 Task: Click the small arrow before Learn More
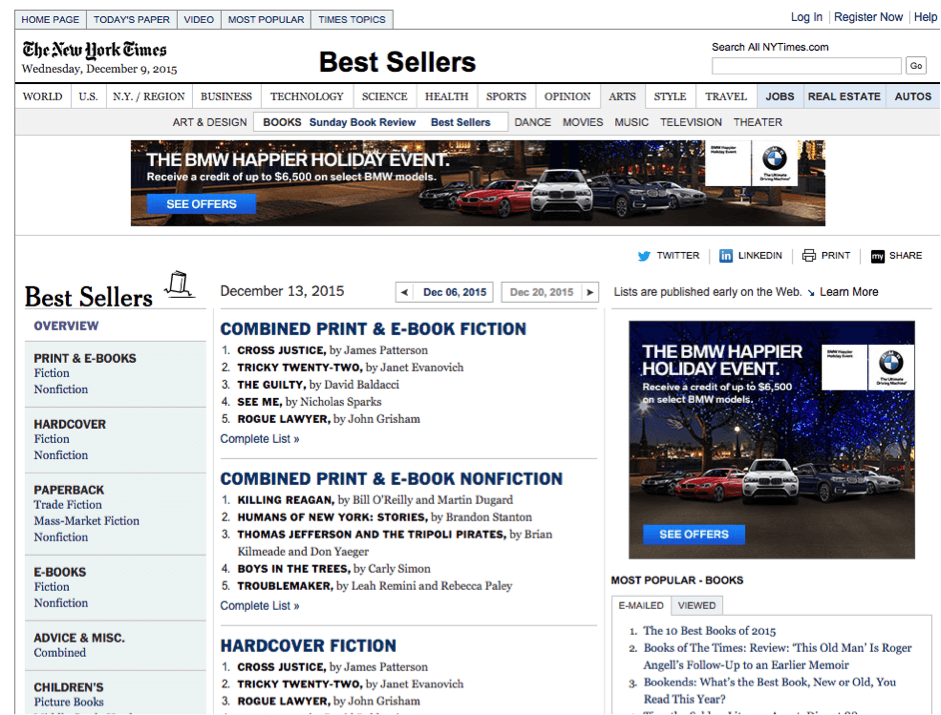(x=811, y=292)
